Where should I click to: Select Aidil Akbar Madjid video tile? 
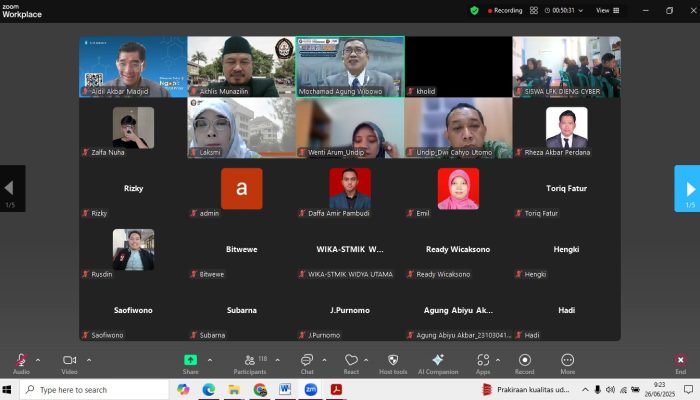pyautogui.click(x=133, y=67)
